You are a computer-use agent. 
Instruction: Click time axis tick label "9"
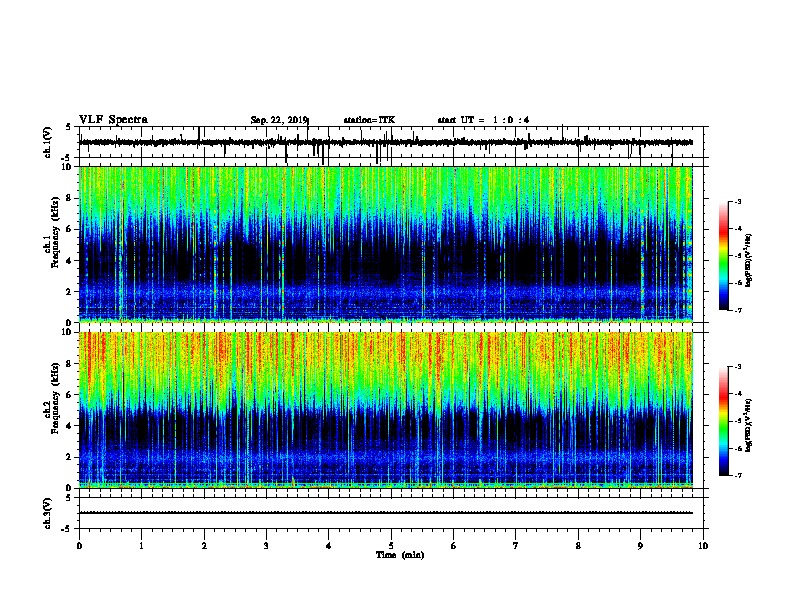pos(640,546)
